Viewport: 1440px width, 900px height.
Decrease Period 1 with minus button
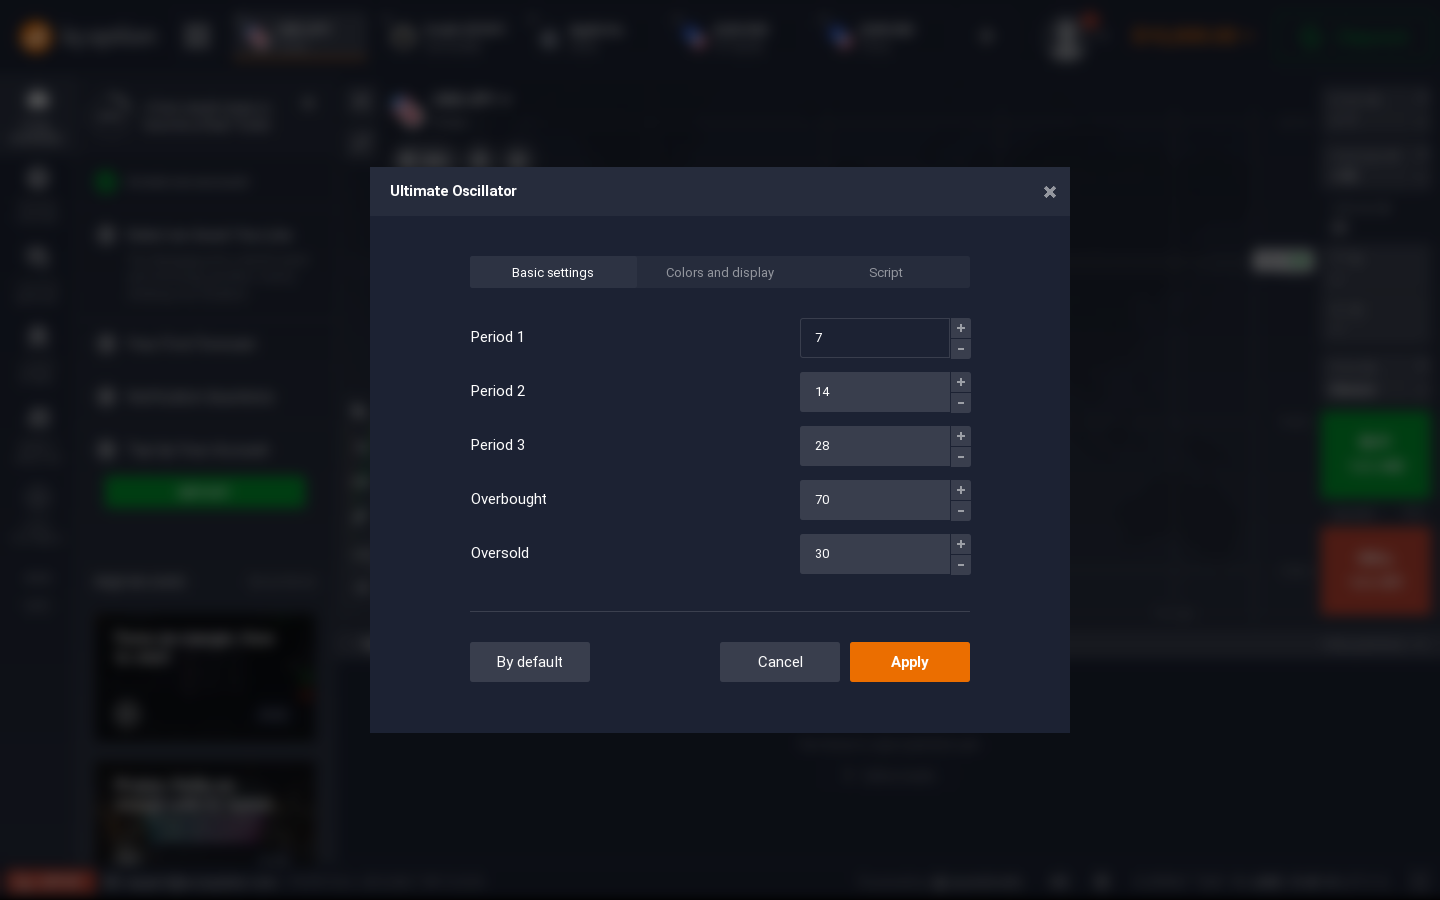[x=961, y=349]
